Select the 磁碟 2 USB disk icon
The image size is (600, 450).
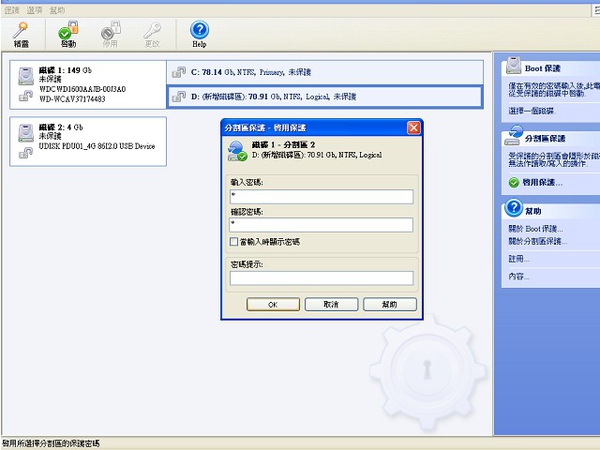click(x=26, y=133)
